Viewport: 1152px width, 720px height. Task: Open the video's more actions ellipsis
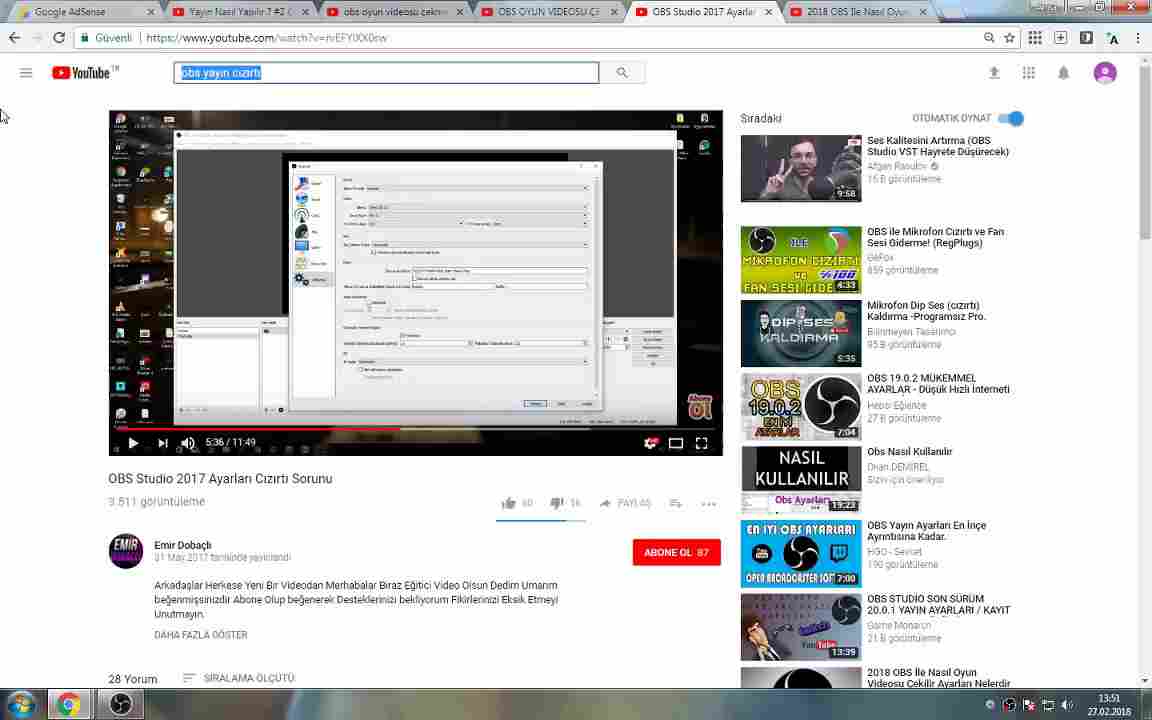[x=708, y=504]
